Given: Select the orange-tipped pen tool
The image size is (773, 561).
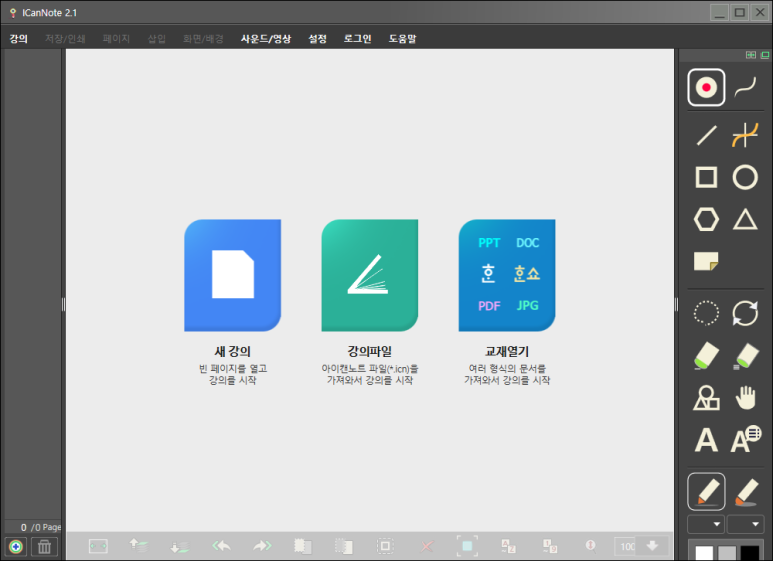Looking at the screenshot, I should coord(706,491).
